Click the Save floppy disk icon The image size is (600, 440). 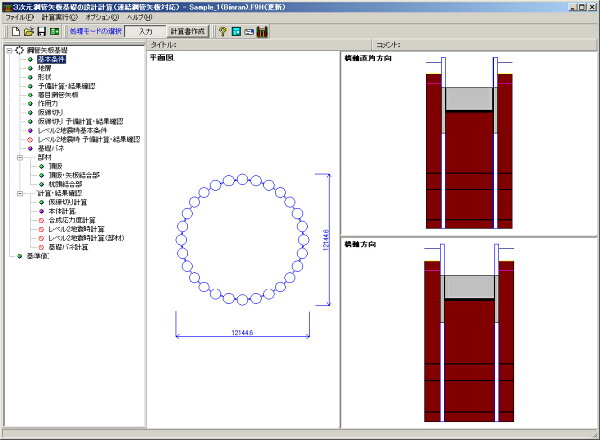(x=41, y=32)
